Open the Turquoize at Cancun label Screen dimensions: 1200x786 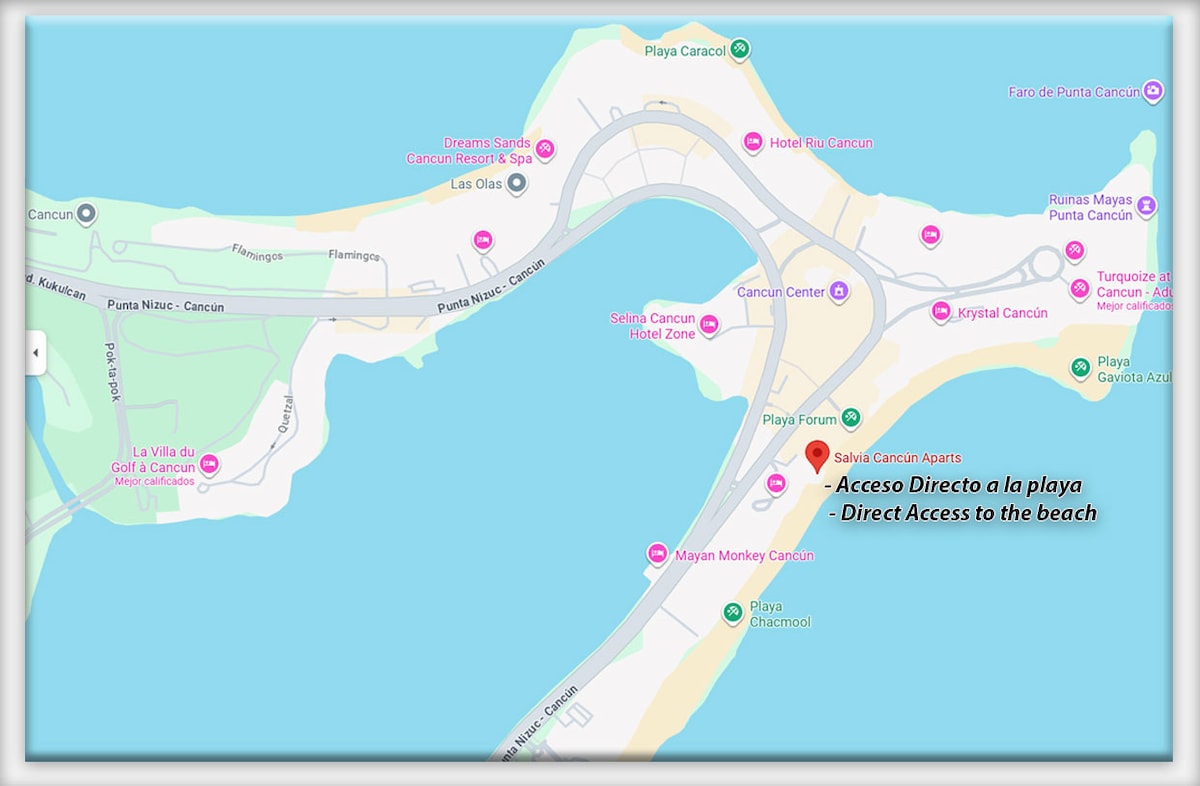click(x=1134, y=285)
